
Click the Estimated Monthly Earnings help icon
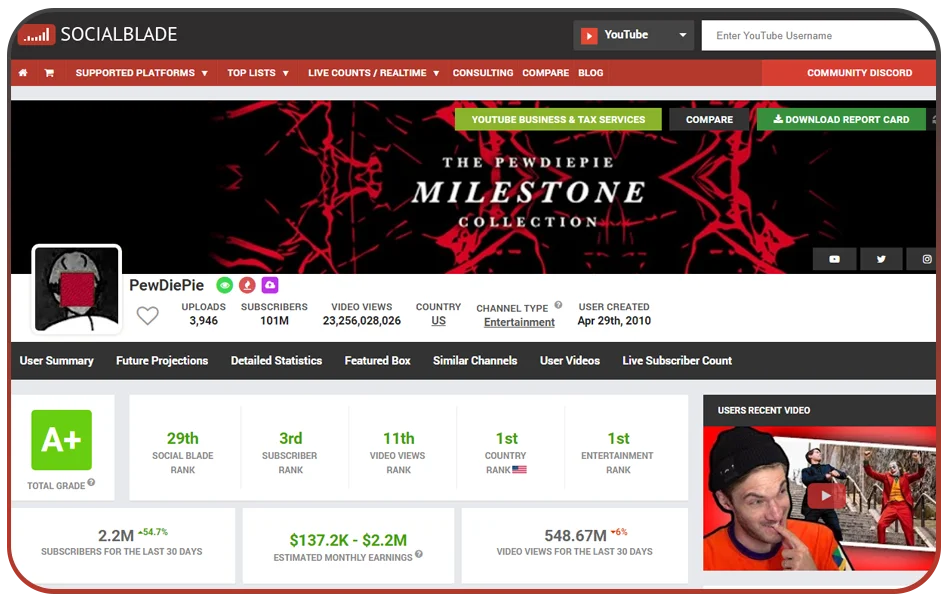click(x=419, y=554)
